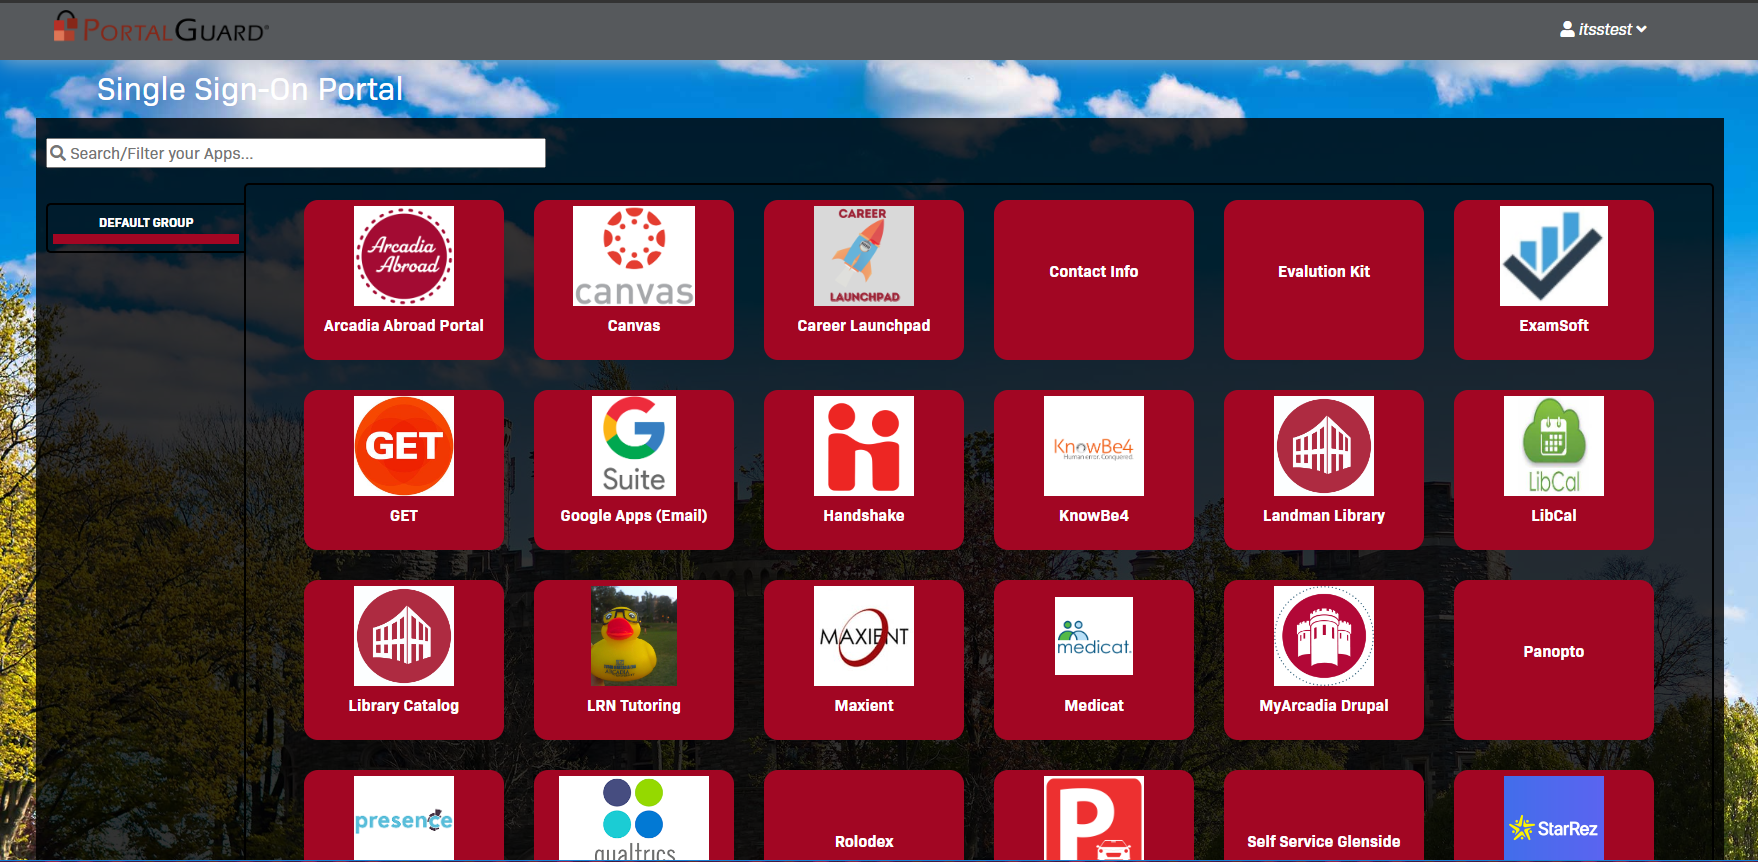Click the Landman Library label text
The width and height of the screenshot is (1758, 862).
point(1324,516)
